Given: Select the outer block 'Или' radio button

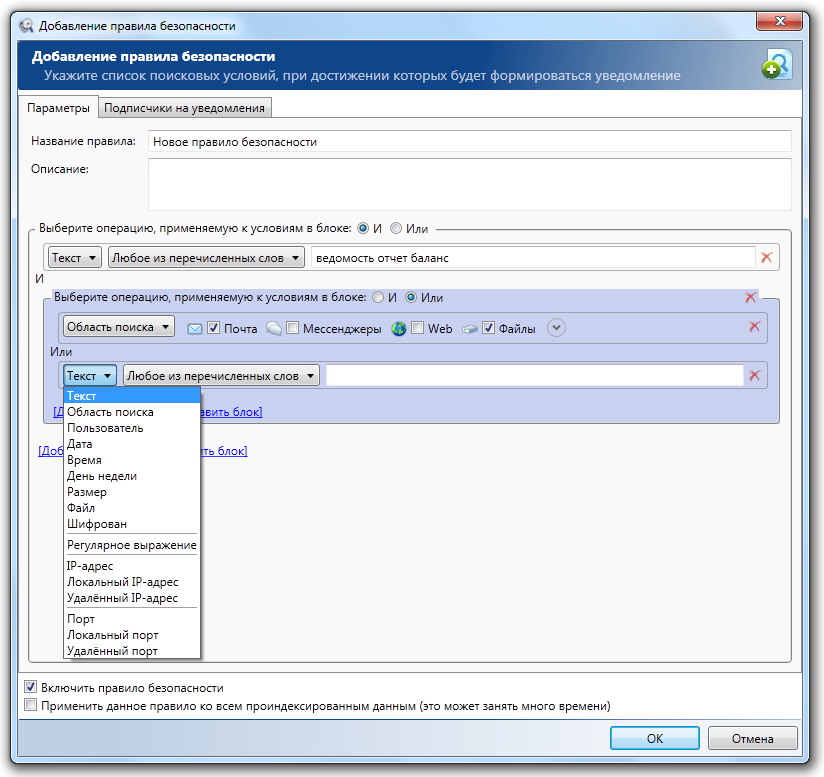Looking at the screenshot, I should click(396, 228).
